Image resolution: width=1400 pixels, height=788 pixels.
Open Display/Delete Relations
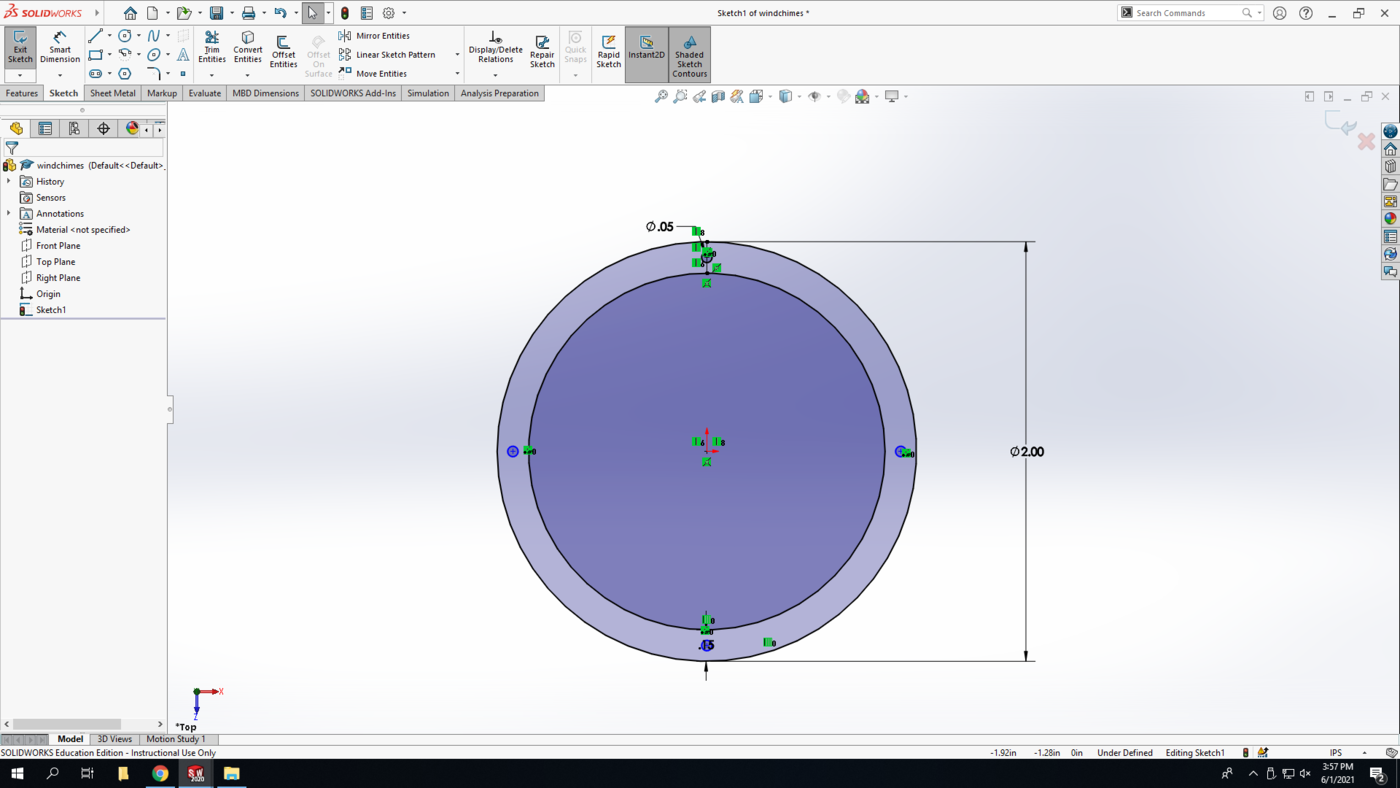pyautogui.click(x=495, y=47)
